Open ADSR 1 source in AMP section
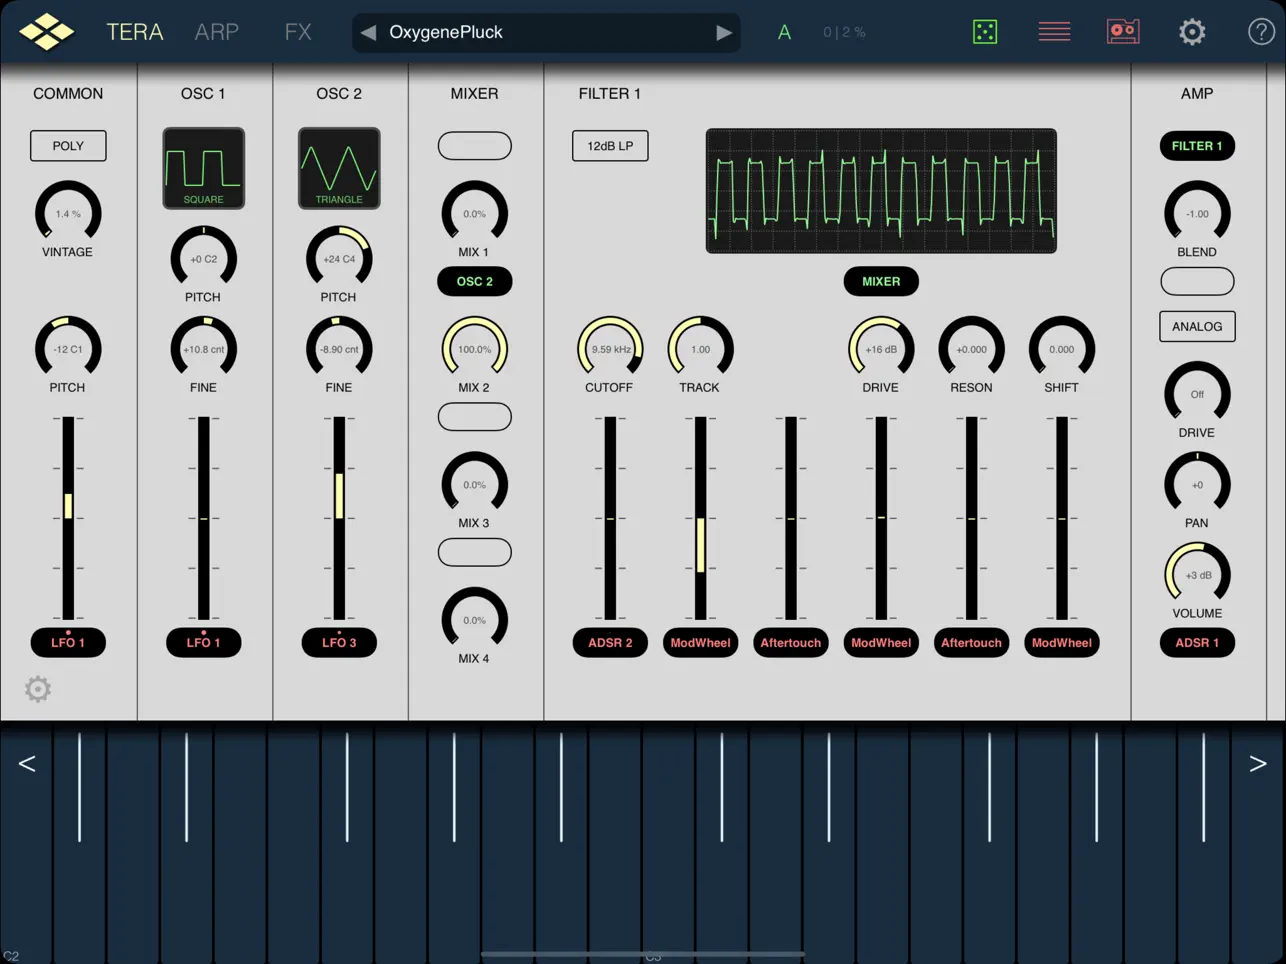1286x964 pixels. 1197,643
